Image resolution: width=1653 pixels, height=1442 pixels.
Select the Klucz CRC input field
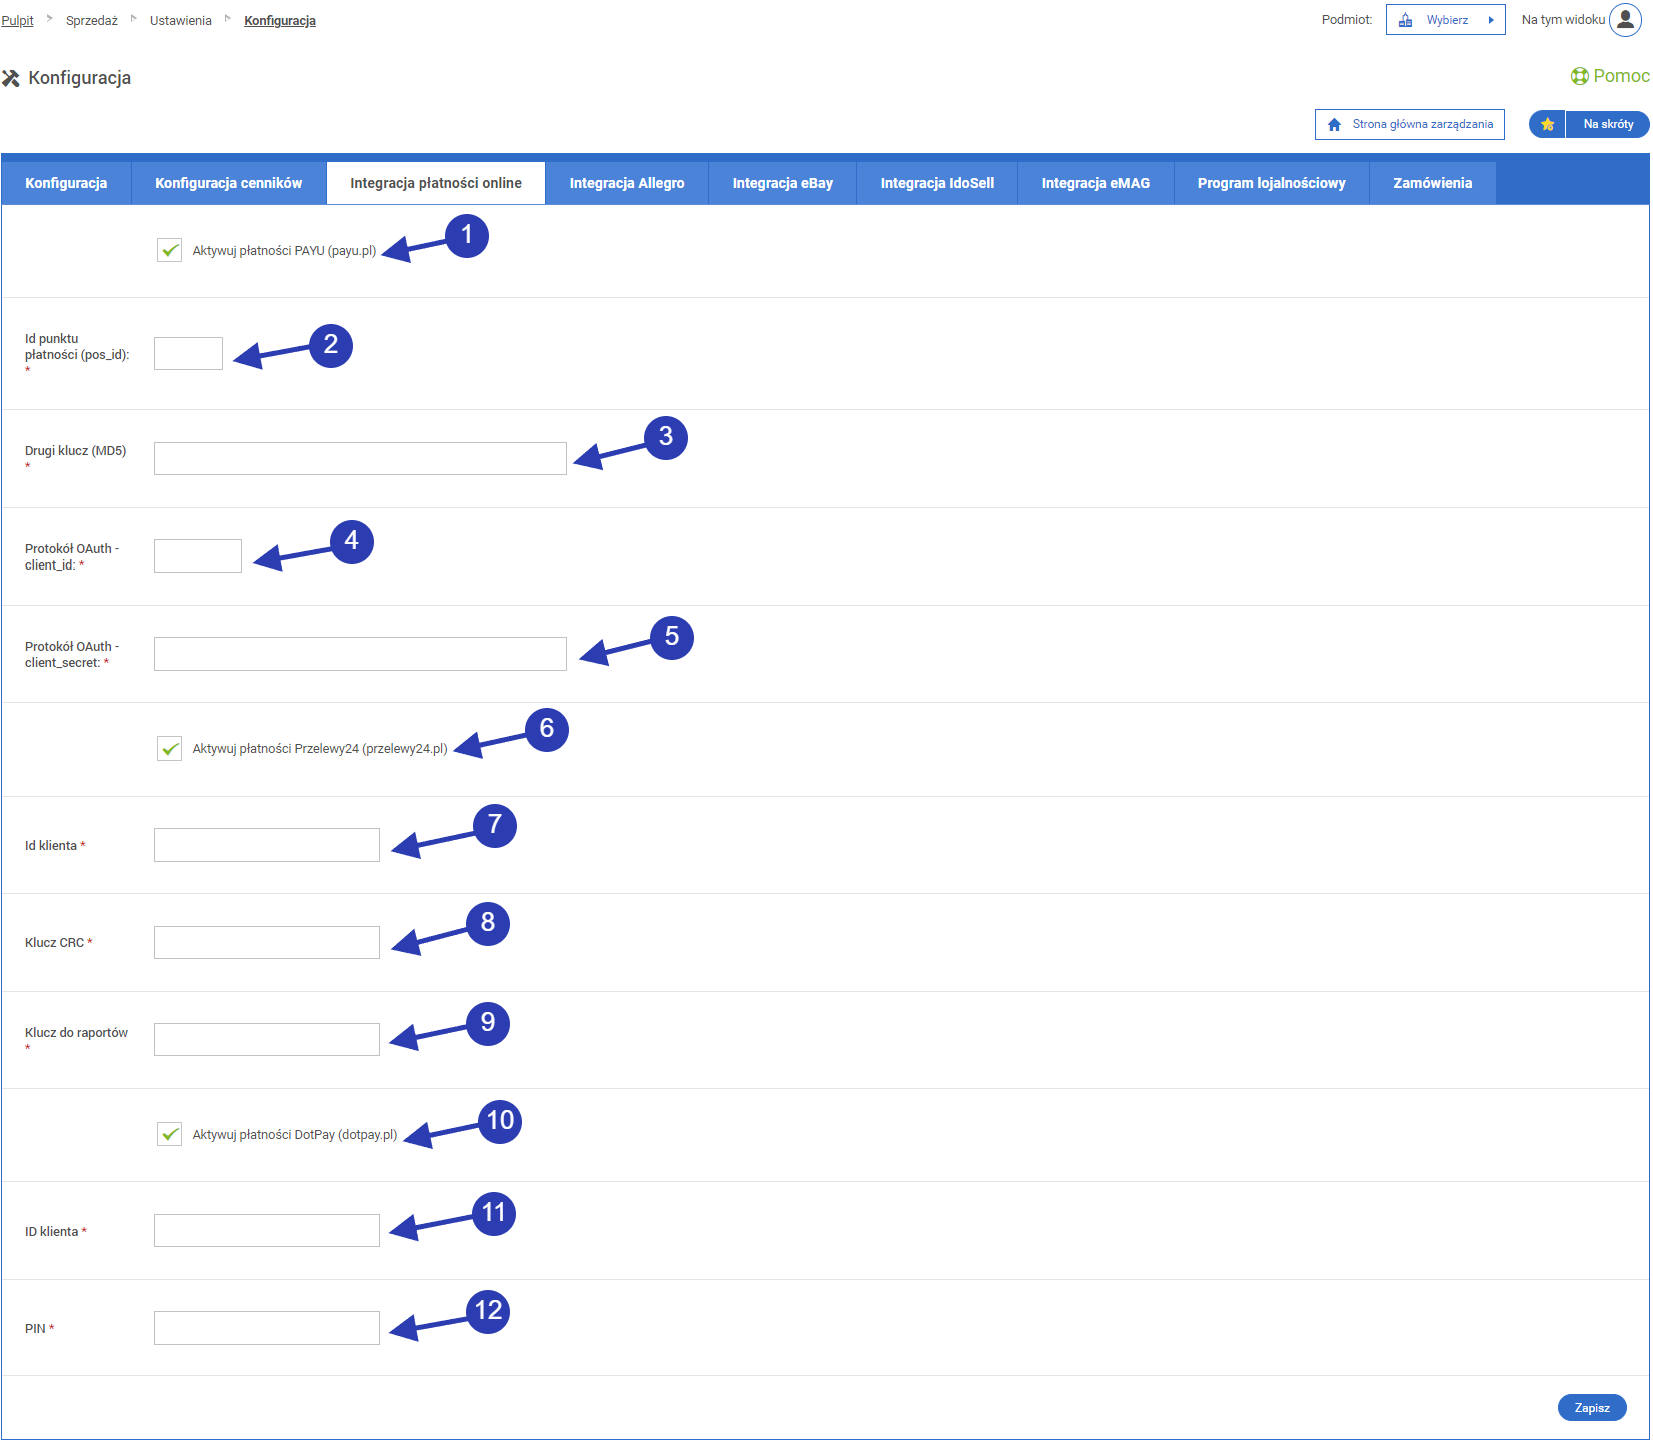267,942
